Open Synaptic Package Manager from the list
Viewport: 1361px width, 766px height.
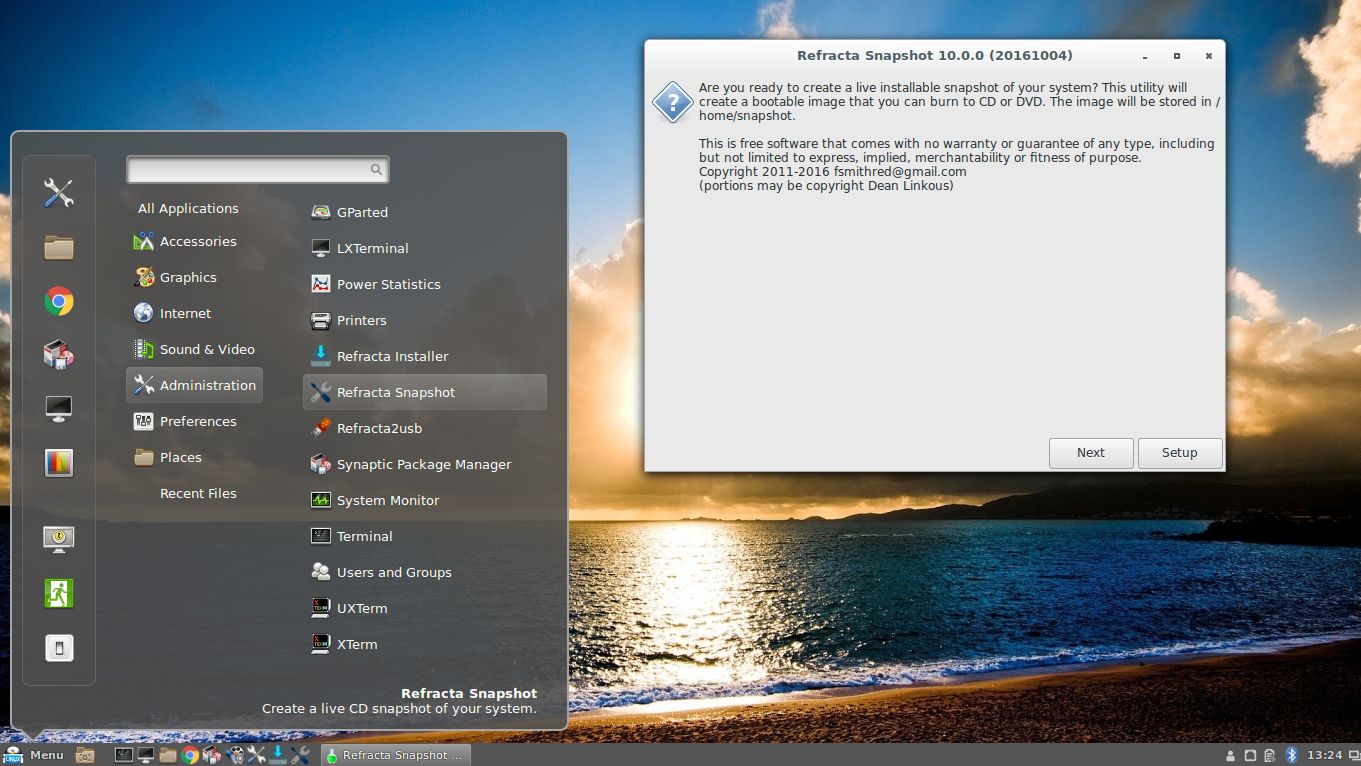(424, 464)
